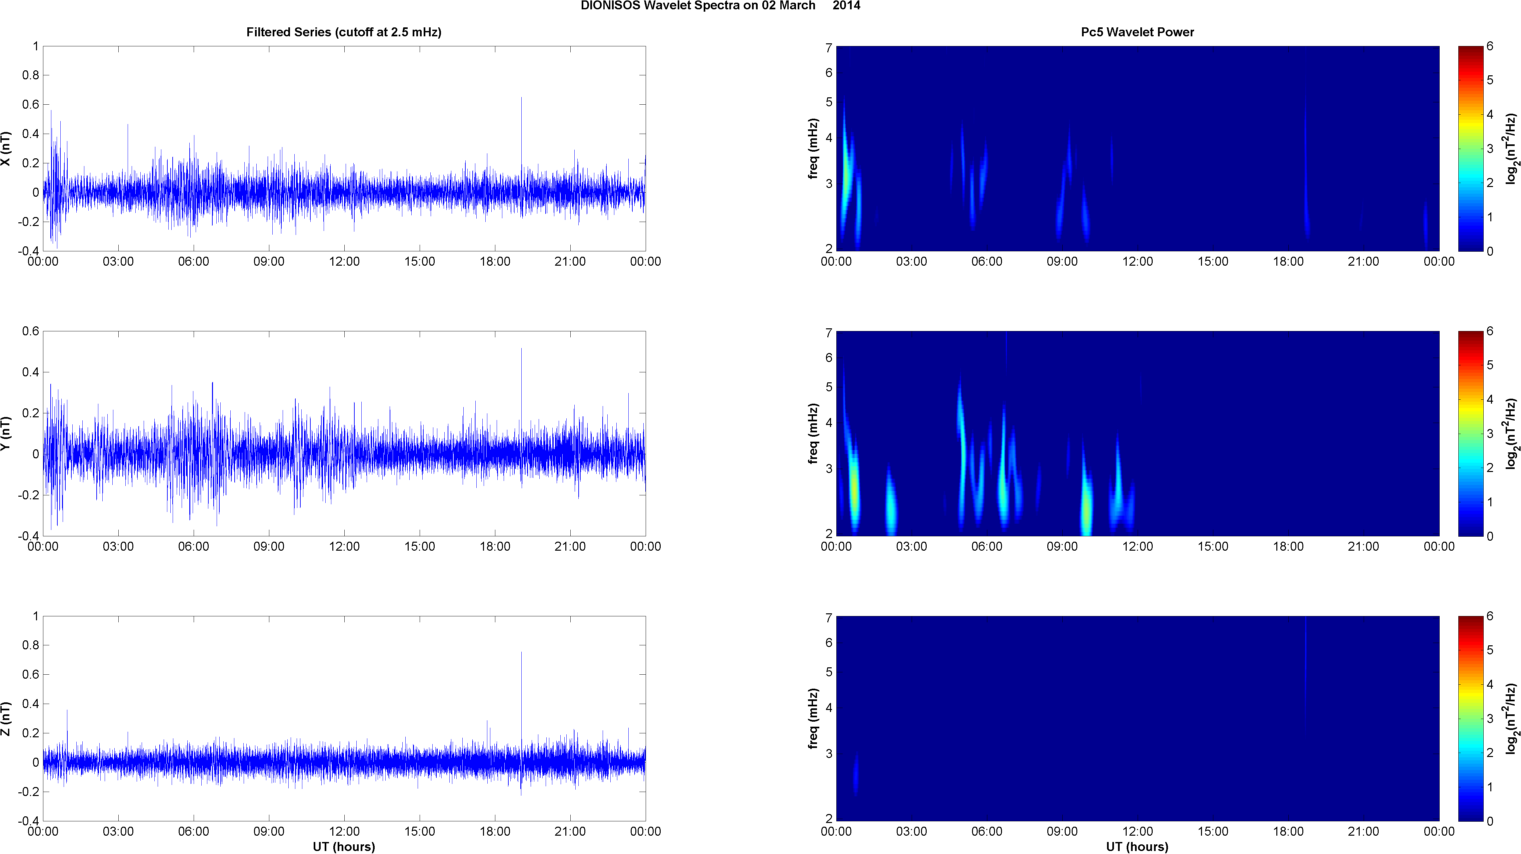1521x854 pixels.
Task: Click the middle spectrogram's colorbar
Action: point(1470,434)
